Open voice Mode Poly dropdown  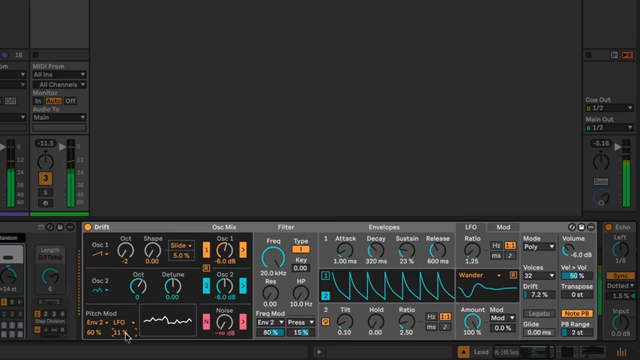pyautogui.click(x=539, y=247)
